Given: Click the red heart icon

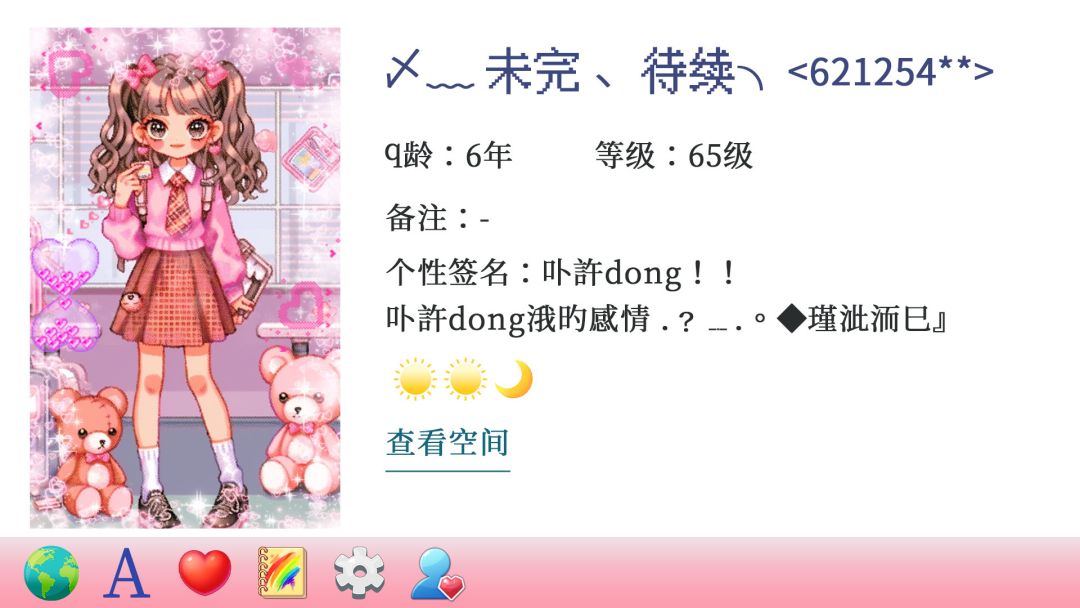Looking at the screenshot, I should [205, 573].
